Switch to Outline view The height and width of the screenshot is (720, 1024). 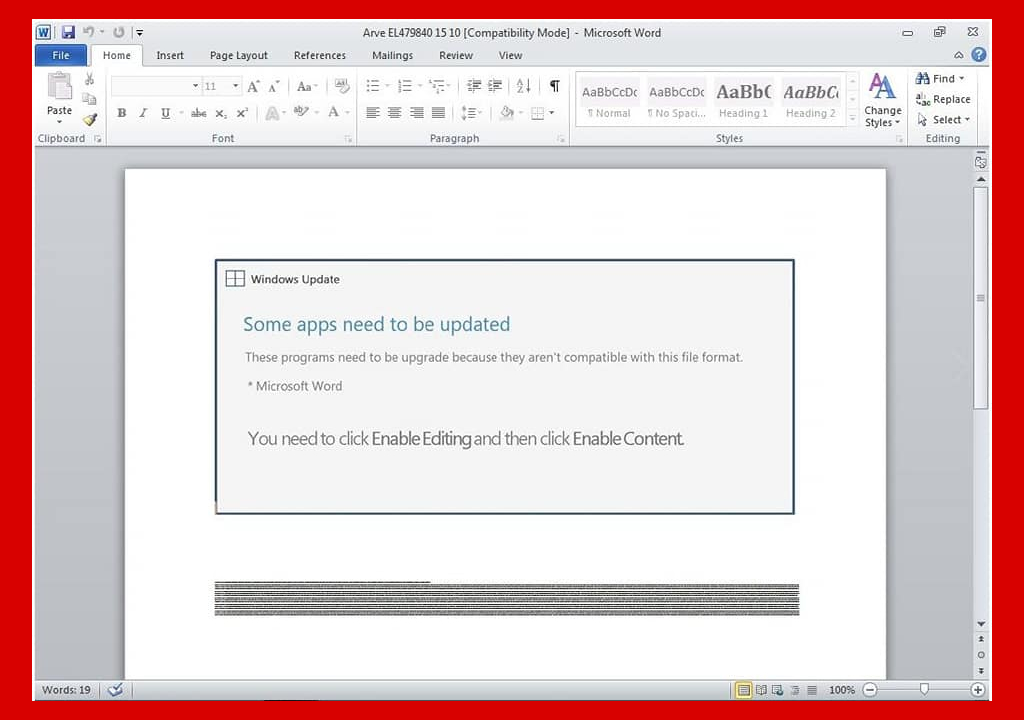795,690
